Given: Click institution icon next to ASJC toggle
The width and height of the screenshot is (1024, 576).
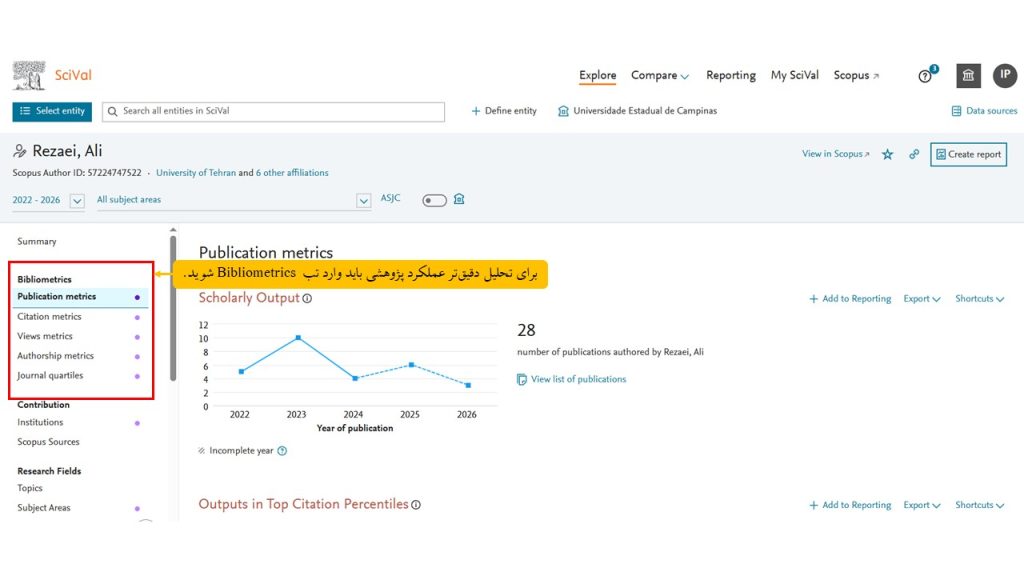Looking at the screenshot, I should (x=459, y=199).
